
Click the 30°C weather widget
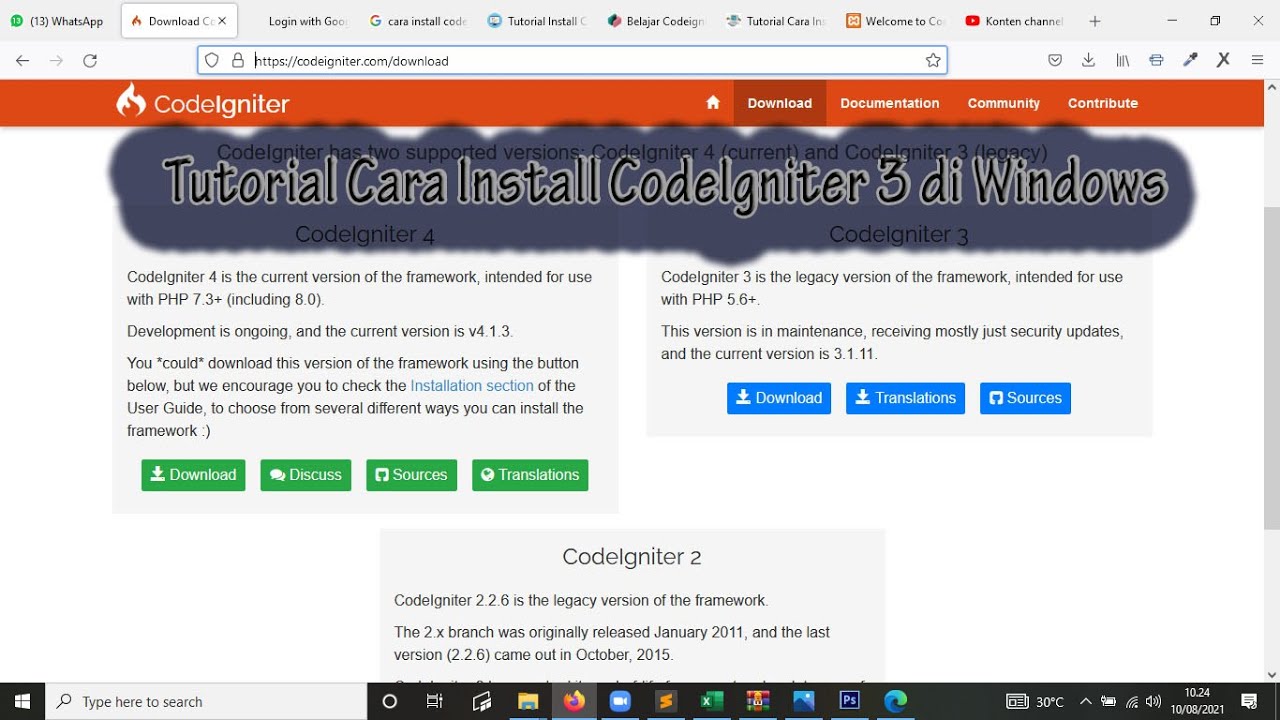coord(1036,702)
